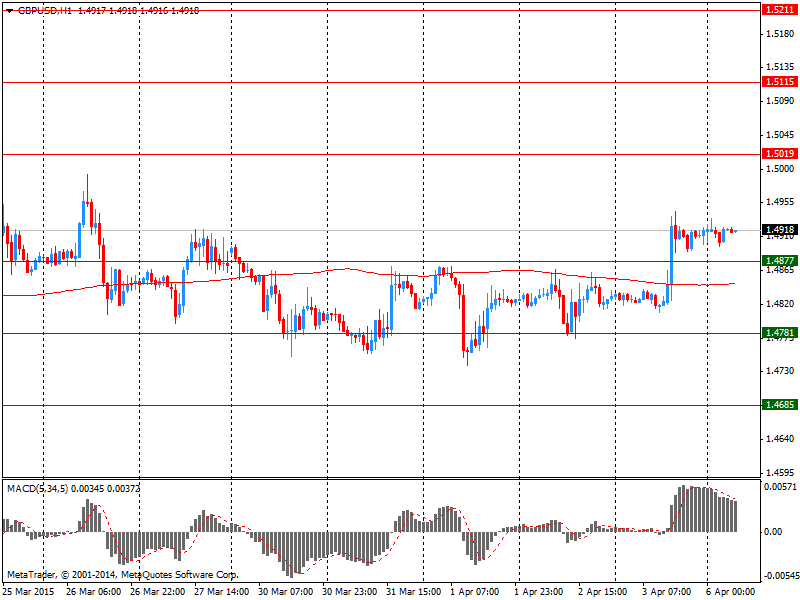This screenshot has height=600, width=800.
Task: Click the 1.5090 price scale value
Action: [781, 101]
